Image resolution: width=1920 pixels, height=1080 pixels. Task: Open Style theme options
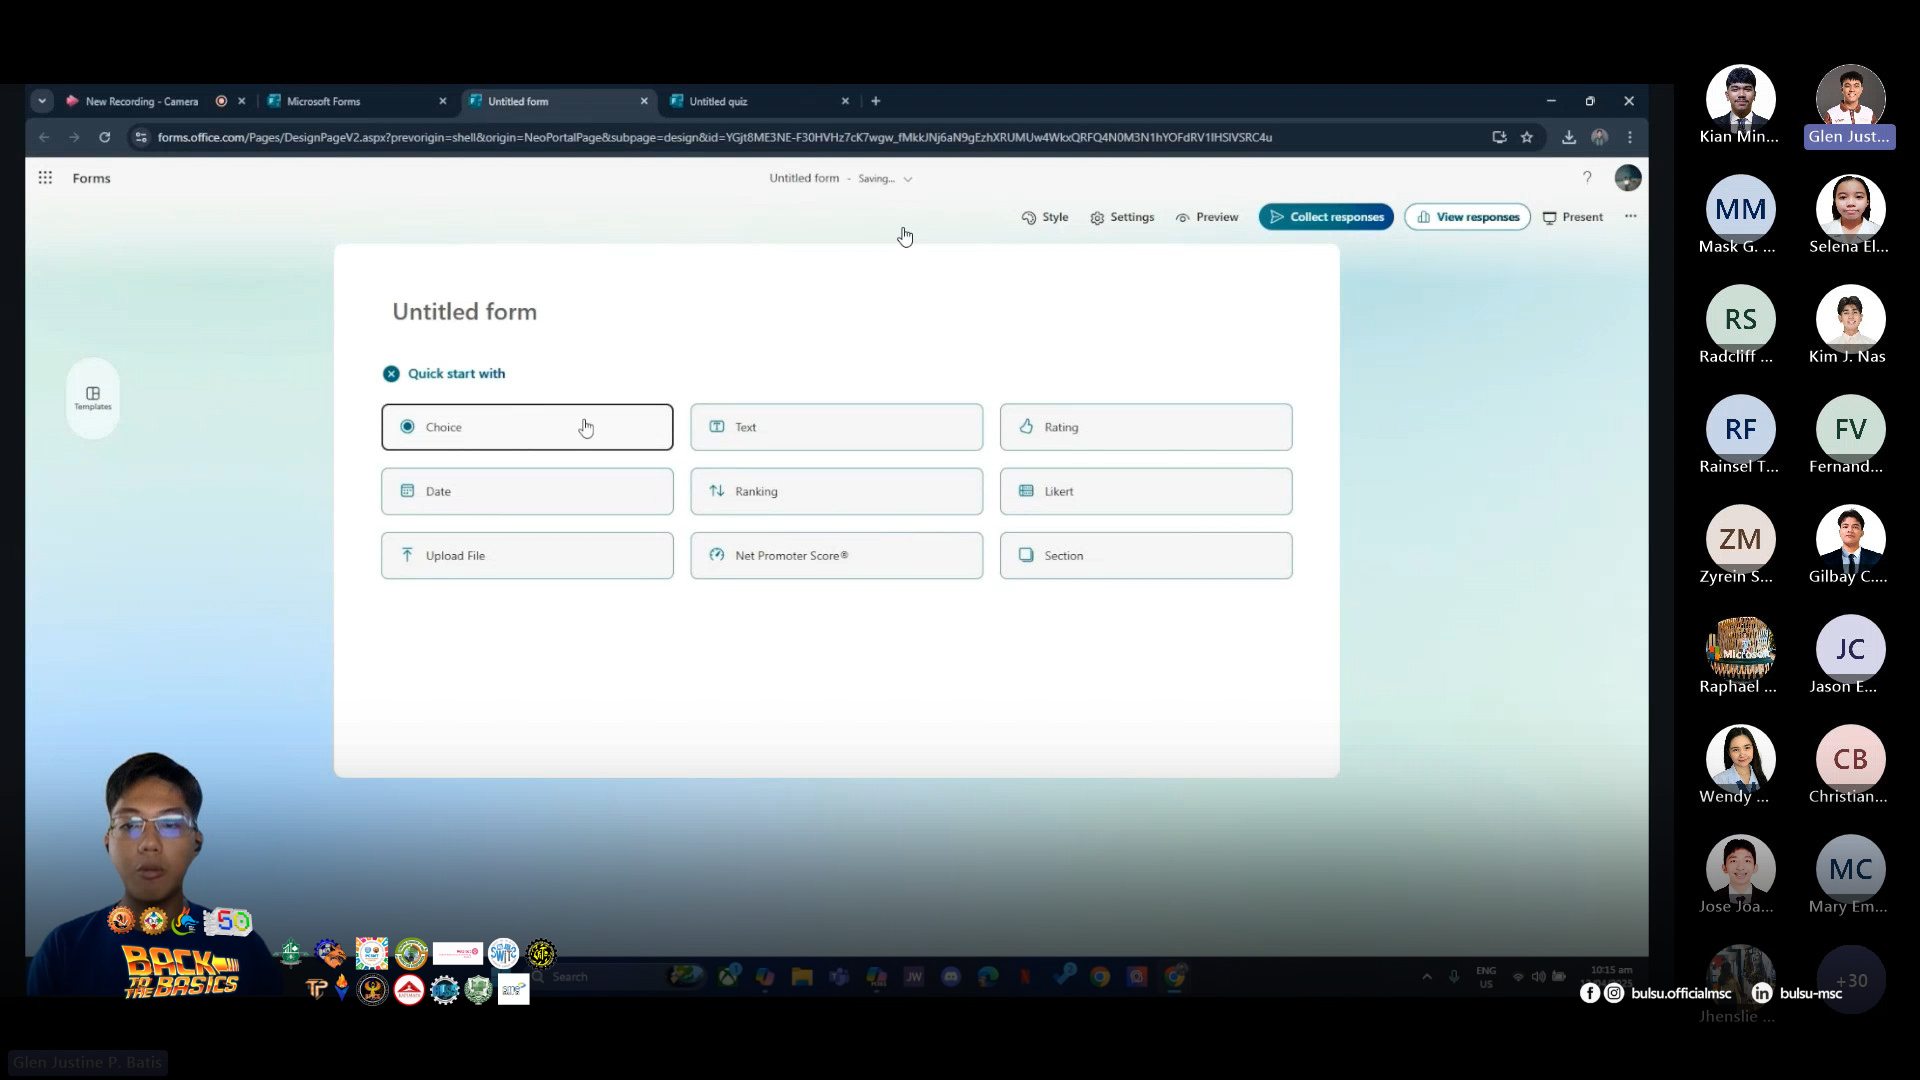pos(1045,217)
